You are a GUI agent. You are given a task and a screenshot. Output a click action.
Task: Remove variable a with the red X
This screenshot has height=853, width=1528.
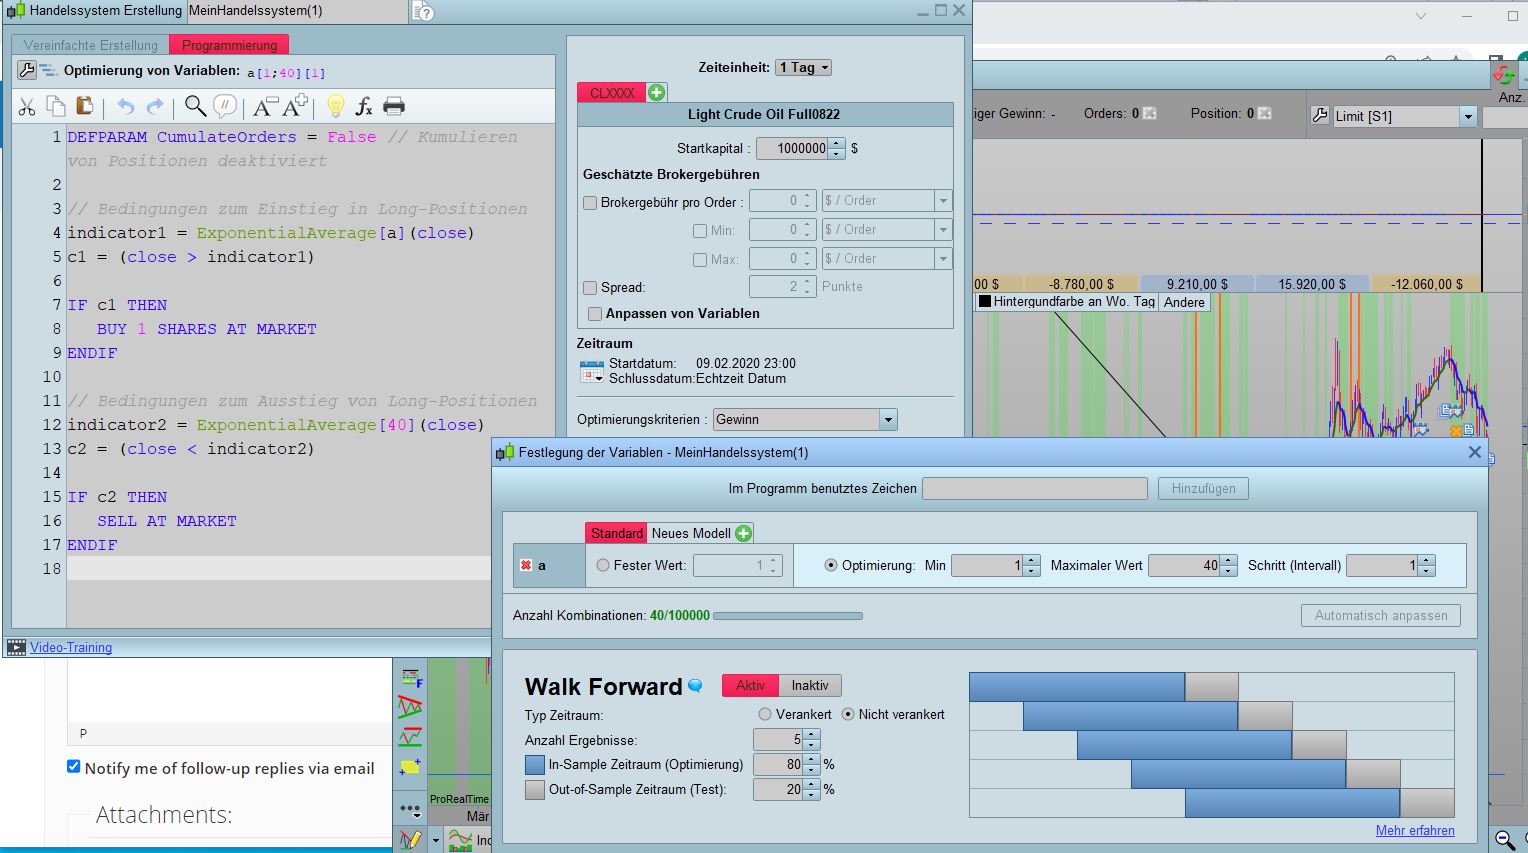(526, 566)
